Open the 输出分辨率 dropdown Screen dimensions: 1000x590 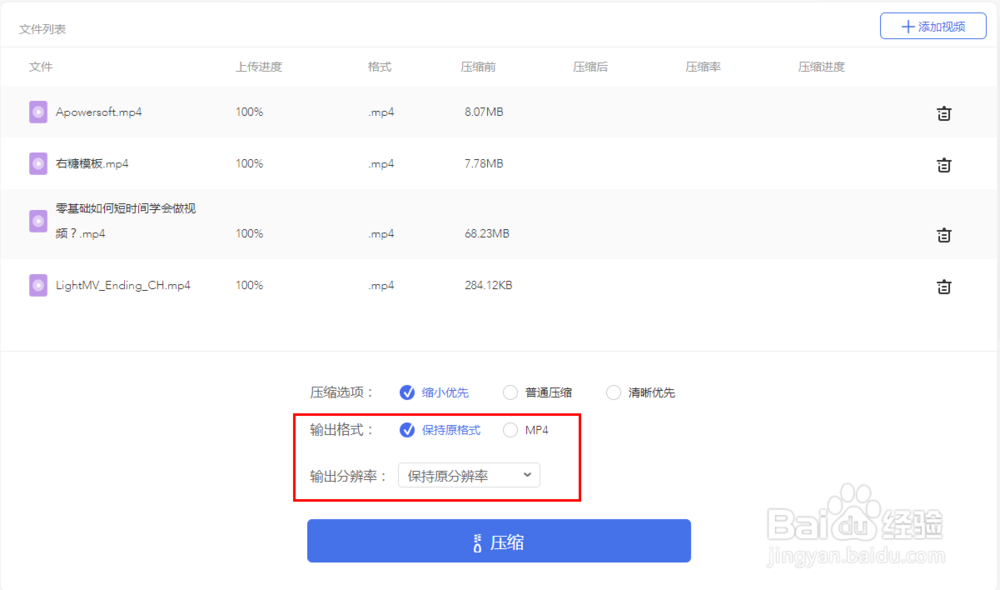click(x=469, y=475)
